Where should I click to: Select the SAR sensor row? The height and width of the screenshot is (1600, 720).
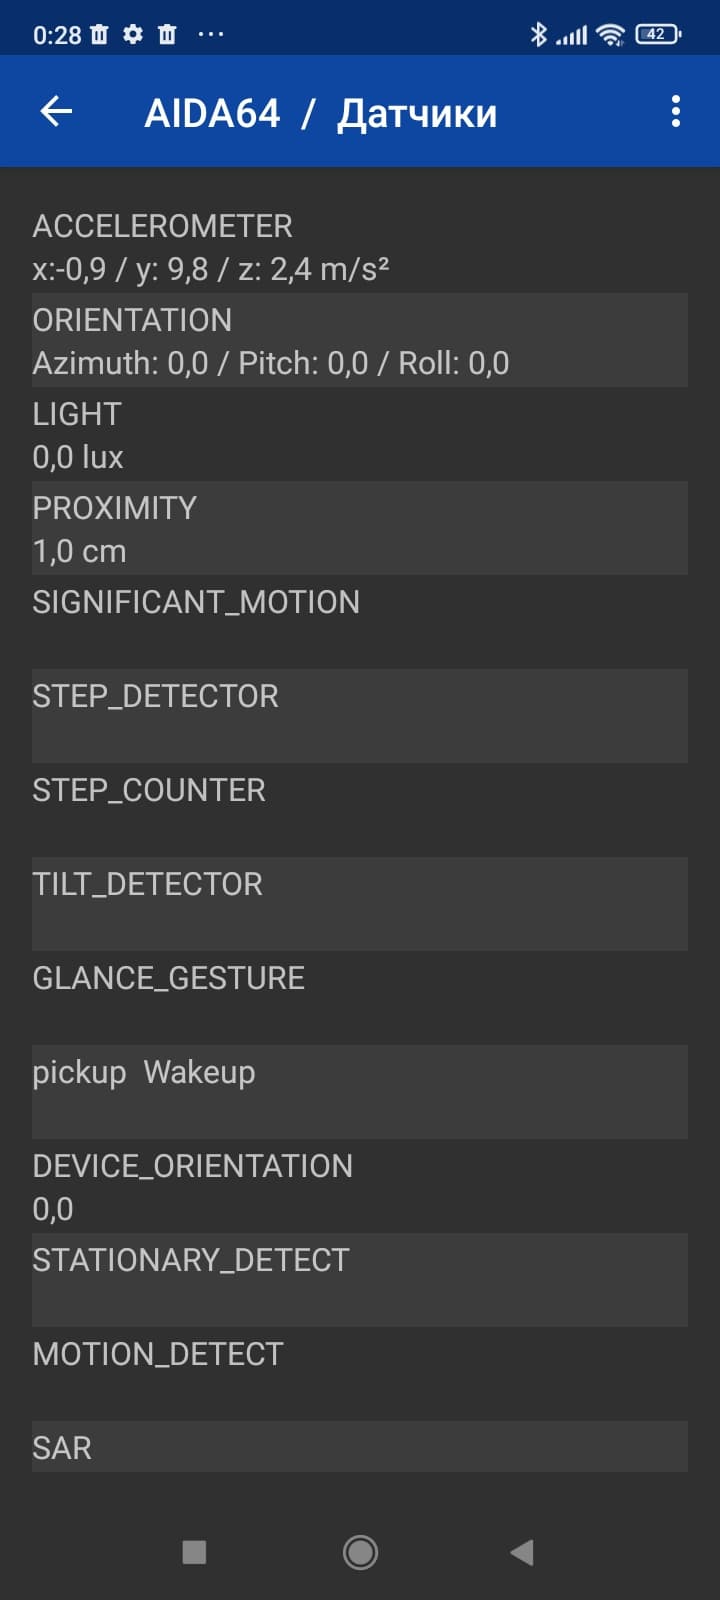pos(359,1447)
